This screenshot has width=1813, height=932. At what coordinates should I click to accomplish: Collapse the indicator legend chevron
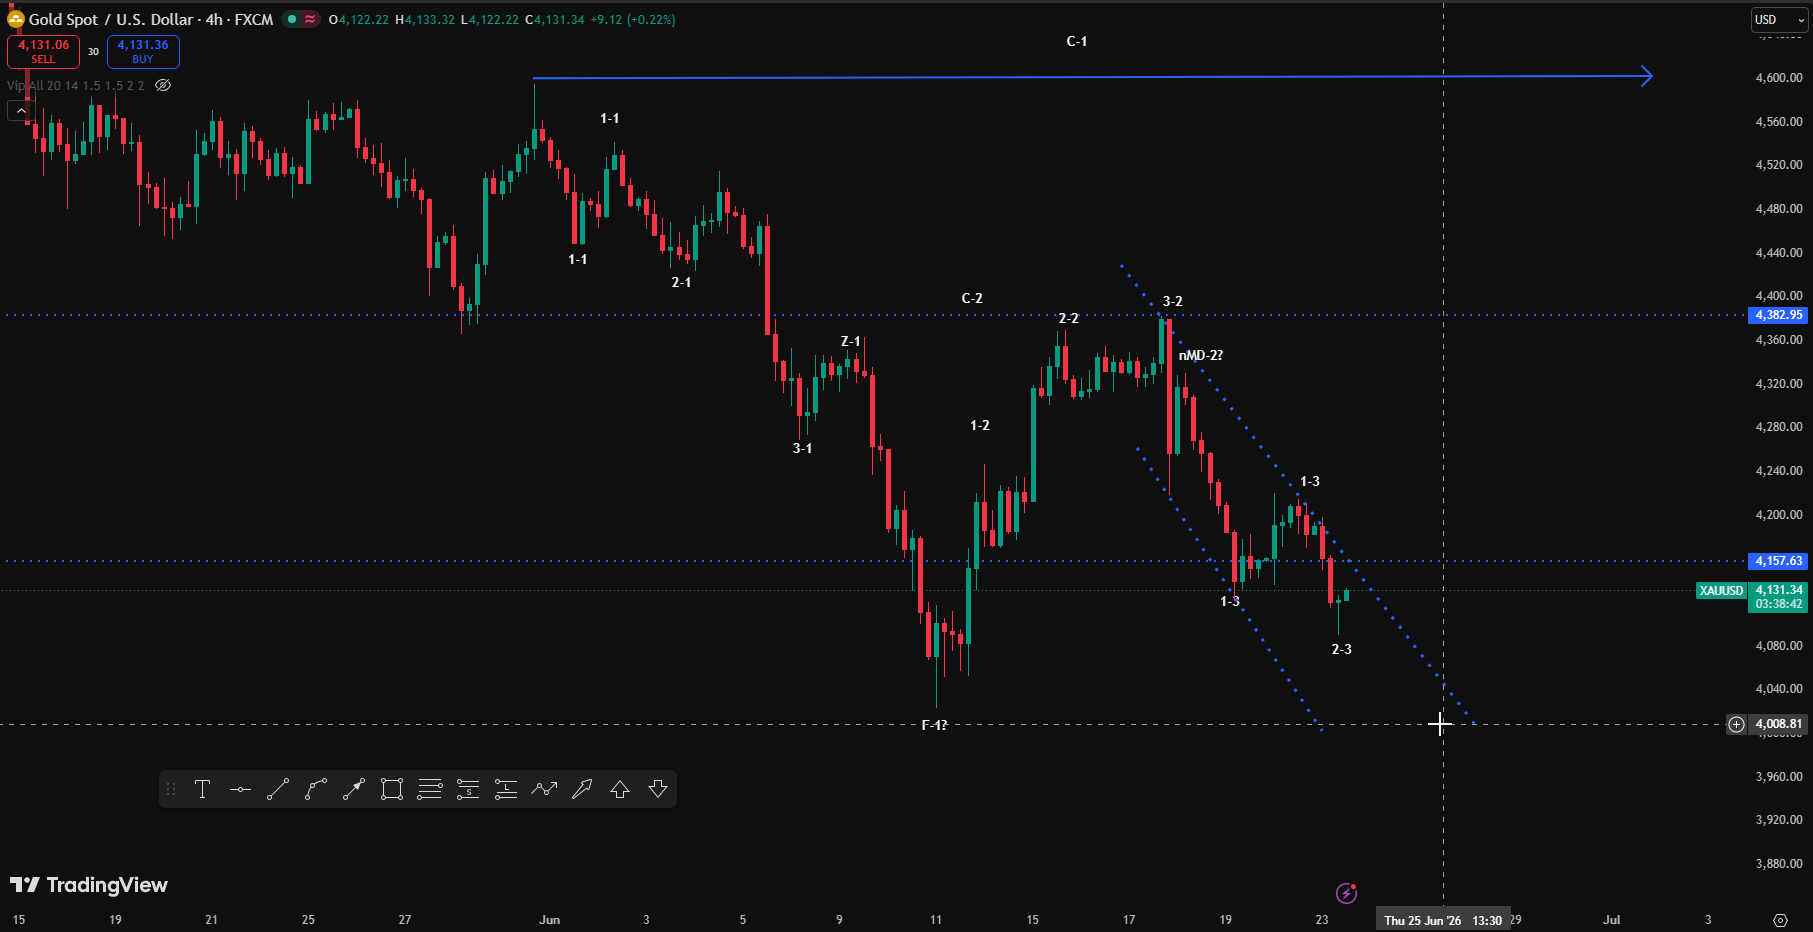click(21, 111)
